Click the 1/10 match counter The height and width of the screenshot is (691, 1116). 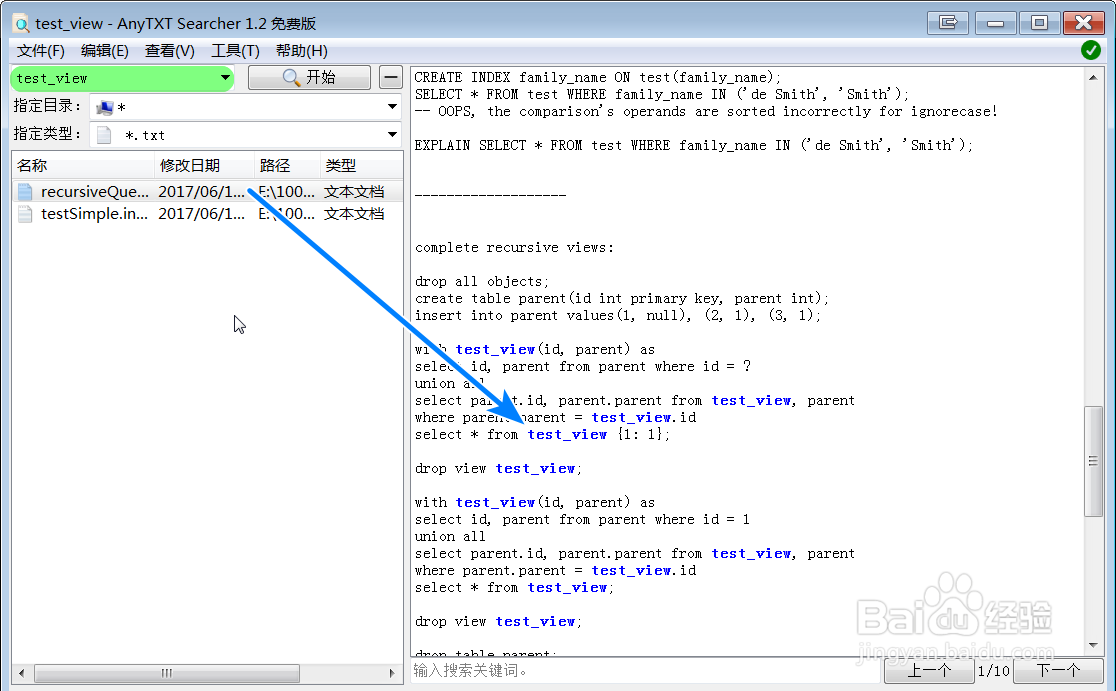point(994,671)
